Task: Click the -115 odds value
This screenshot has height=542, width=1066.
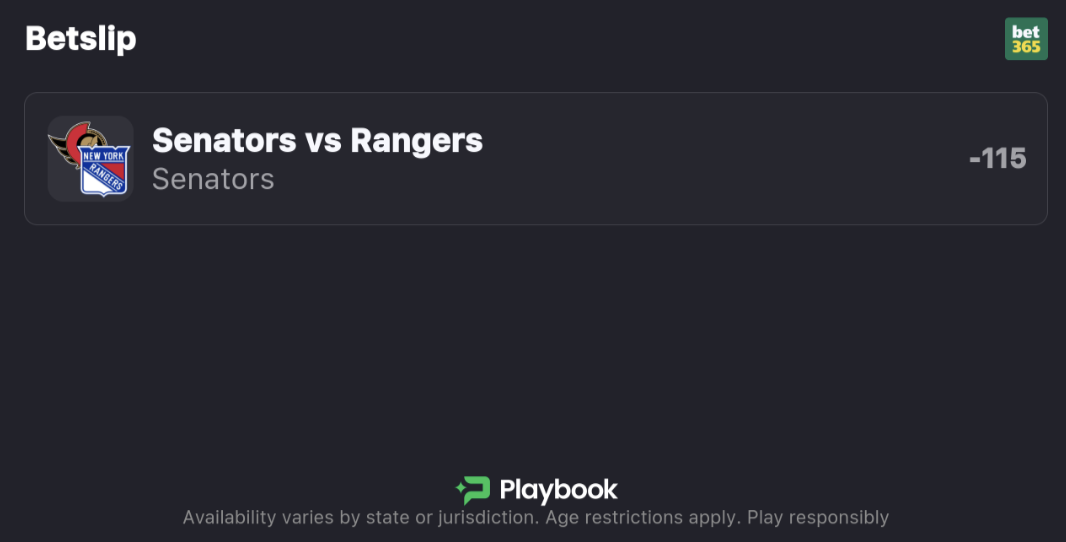Action: pos(997,159)
